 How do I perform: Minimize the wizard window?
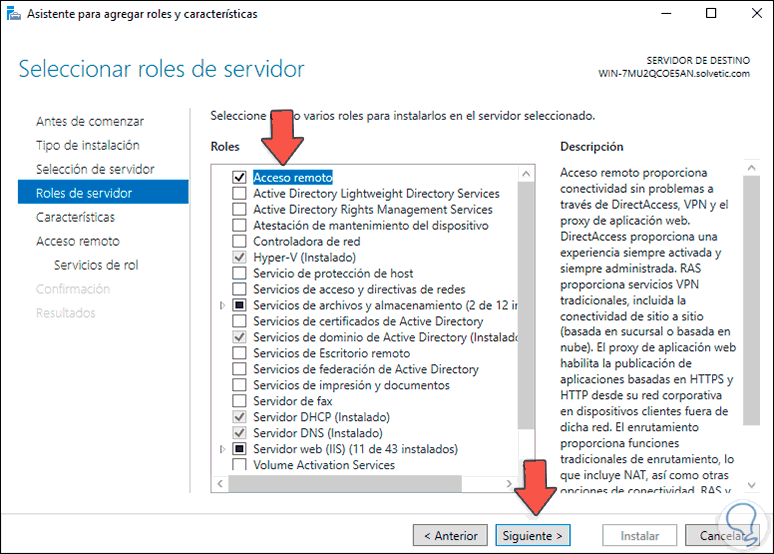click(x=666, y=13)
